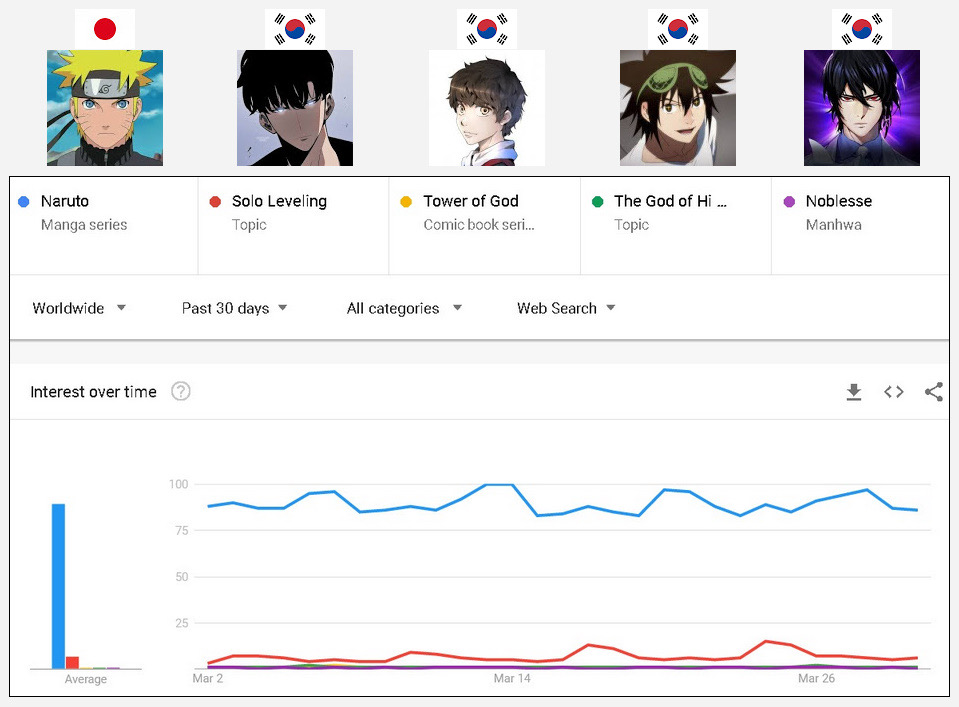Screen dimensions: 959x707
Task: Click the download CSV icon
Action: 854,392
